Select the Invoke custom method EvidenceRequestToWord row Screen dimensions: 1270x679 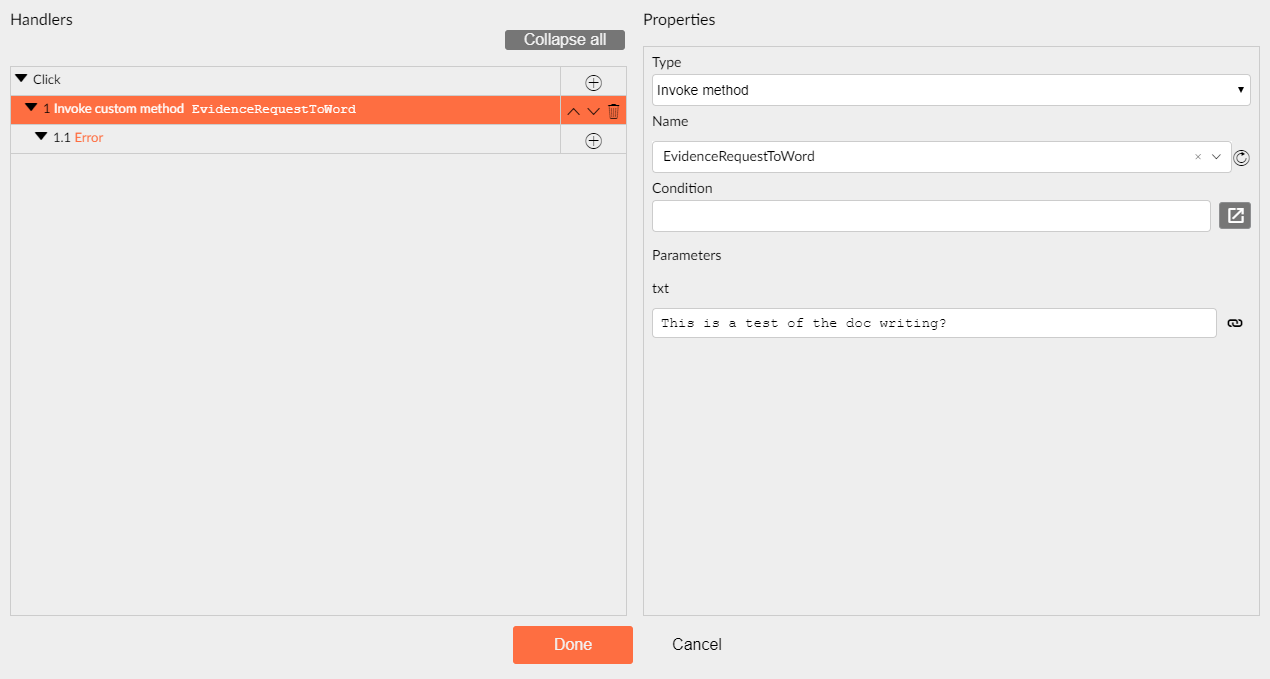tap(285, 110)
